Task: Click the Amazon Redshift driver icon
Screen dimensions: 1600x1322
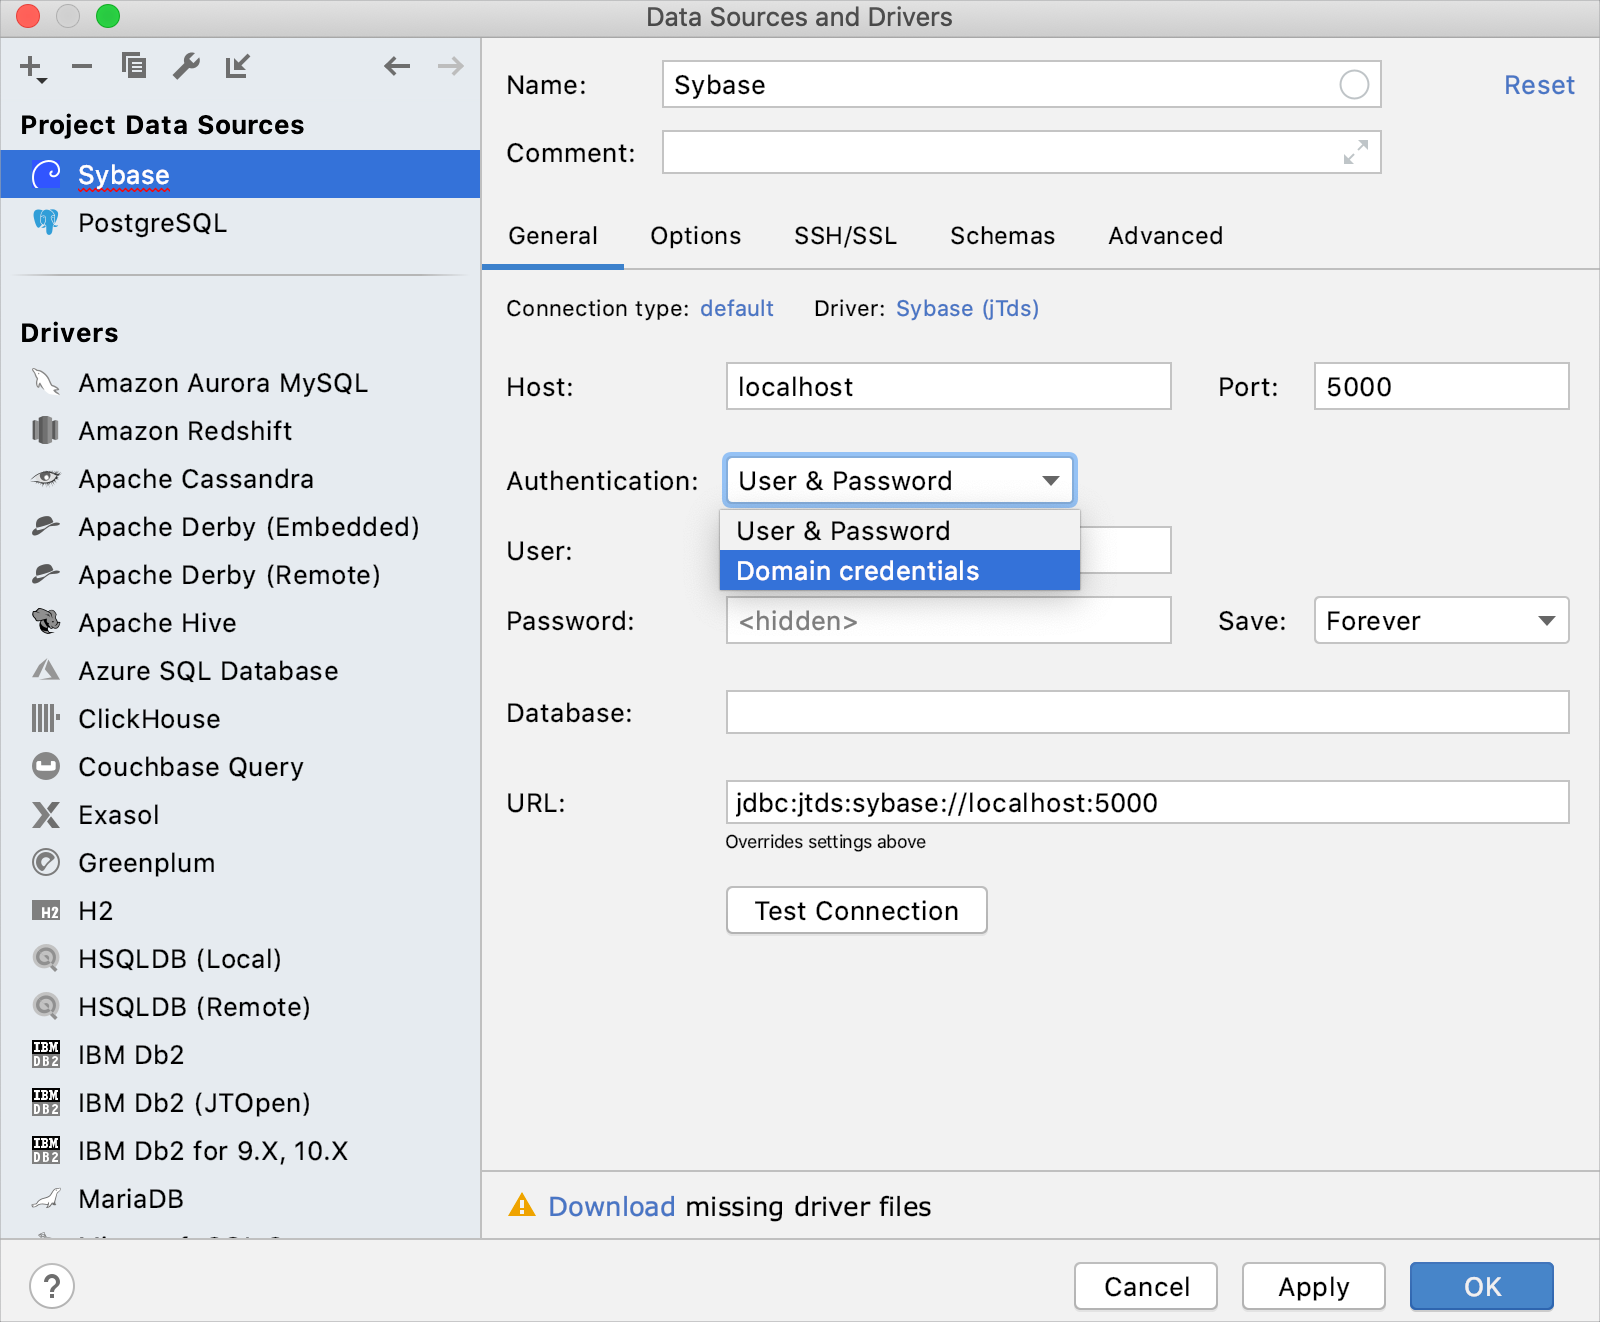Action: [46, 430]
